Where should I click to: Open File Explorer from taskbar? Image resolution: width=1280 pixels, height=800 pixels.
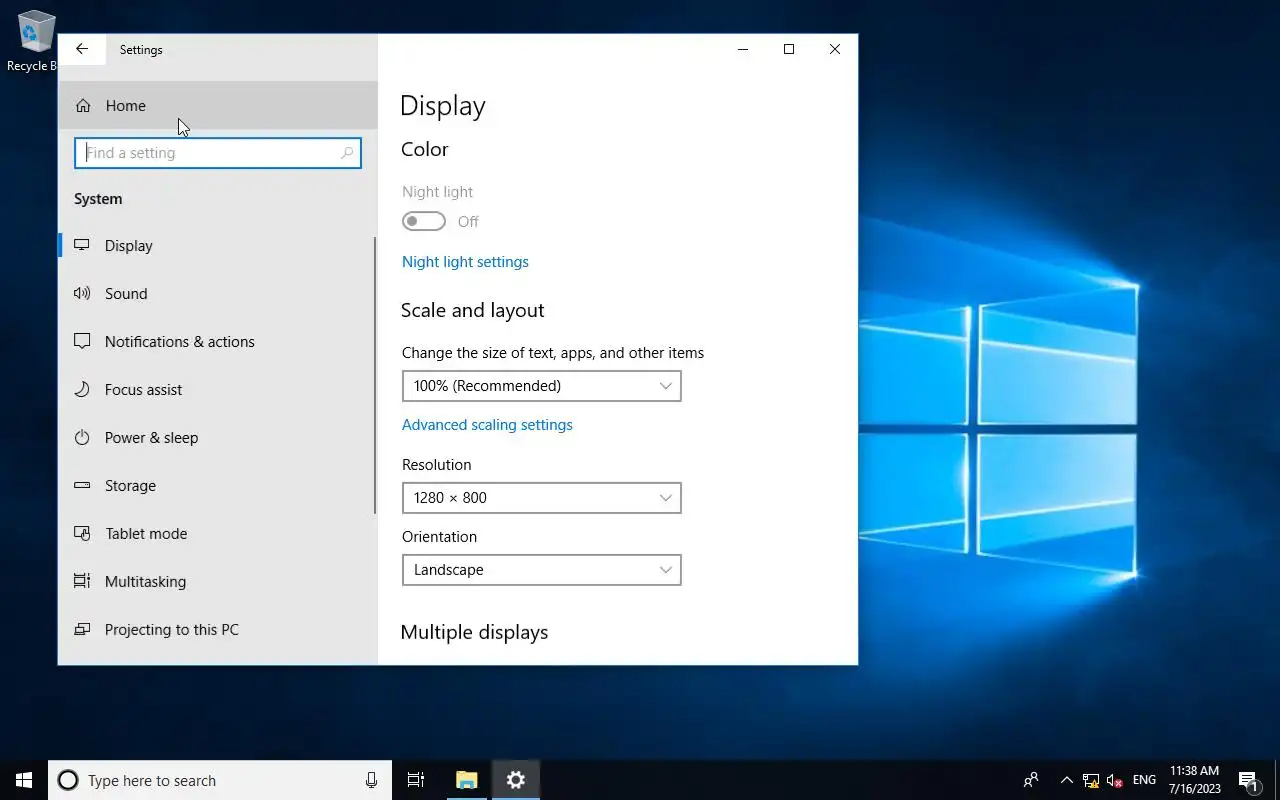[467, 780]
